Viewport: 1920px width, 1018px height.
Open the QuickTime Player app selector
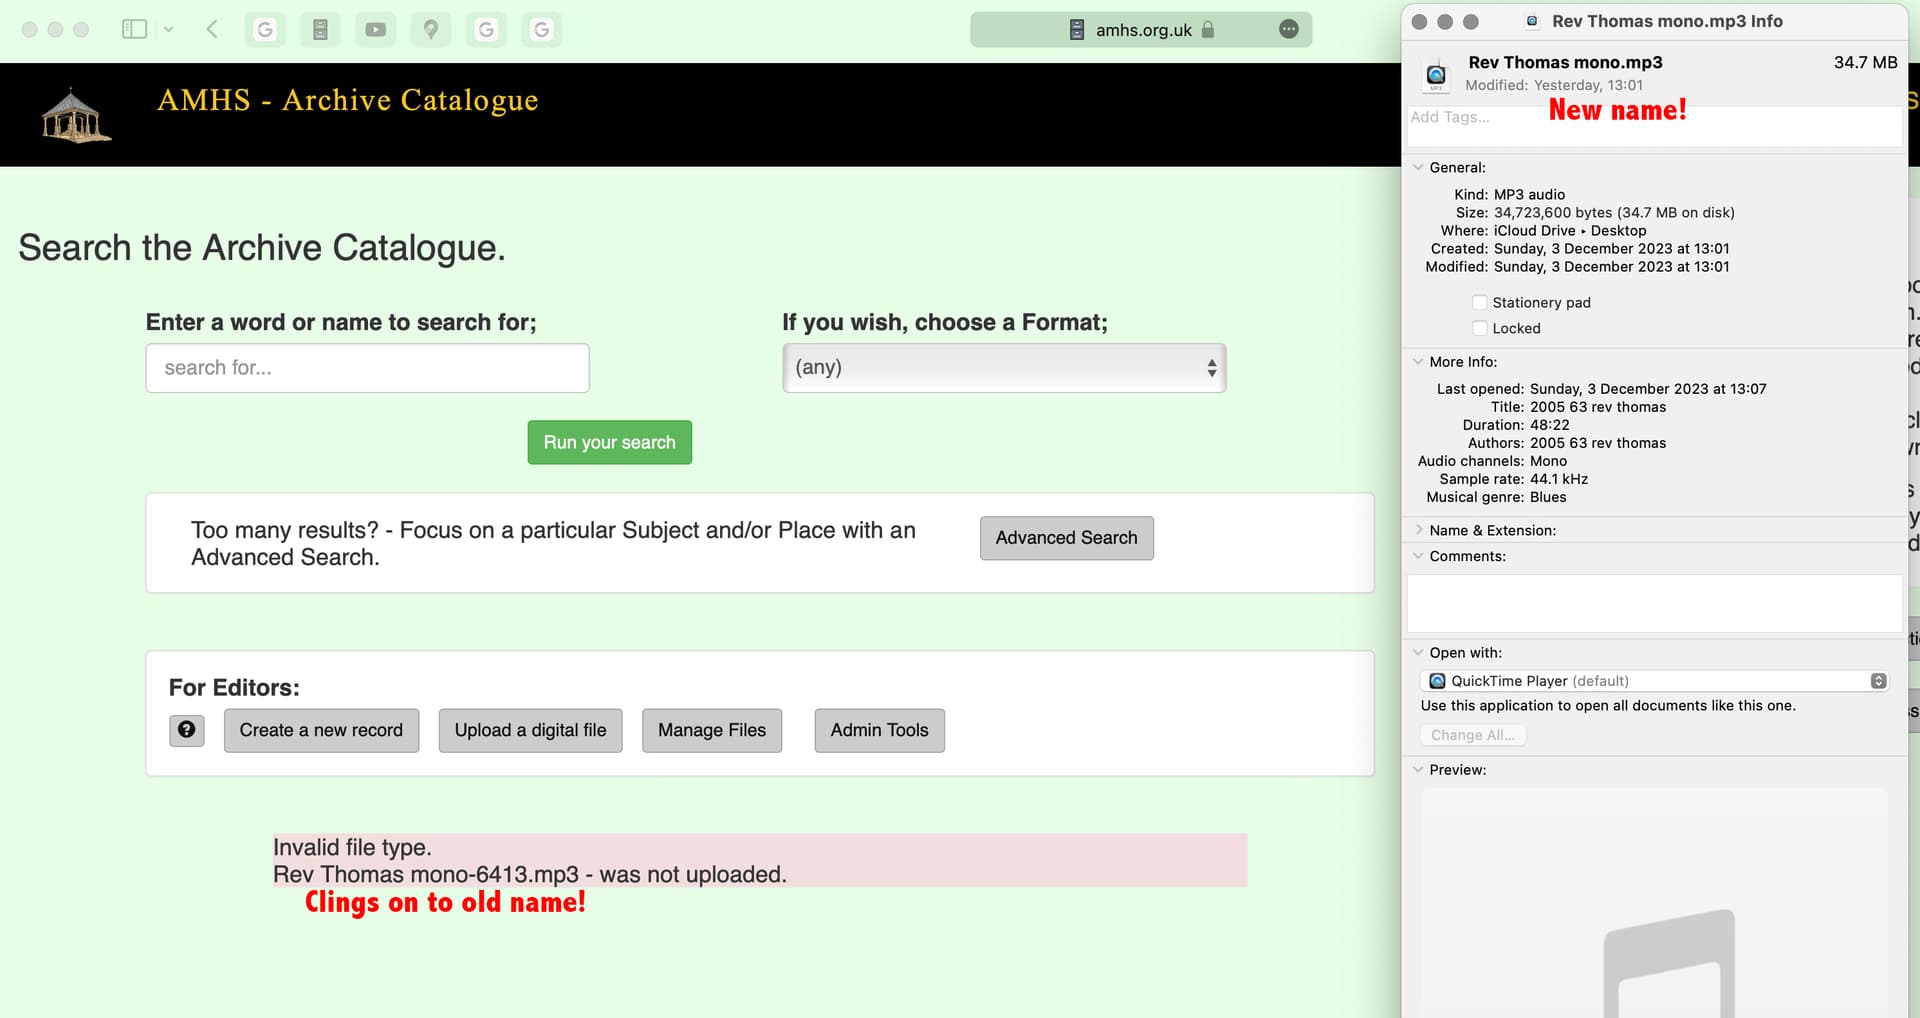[x=1653, y=681]
